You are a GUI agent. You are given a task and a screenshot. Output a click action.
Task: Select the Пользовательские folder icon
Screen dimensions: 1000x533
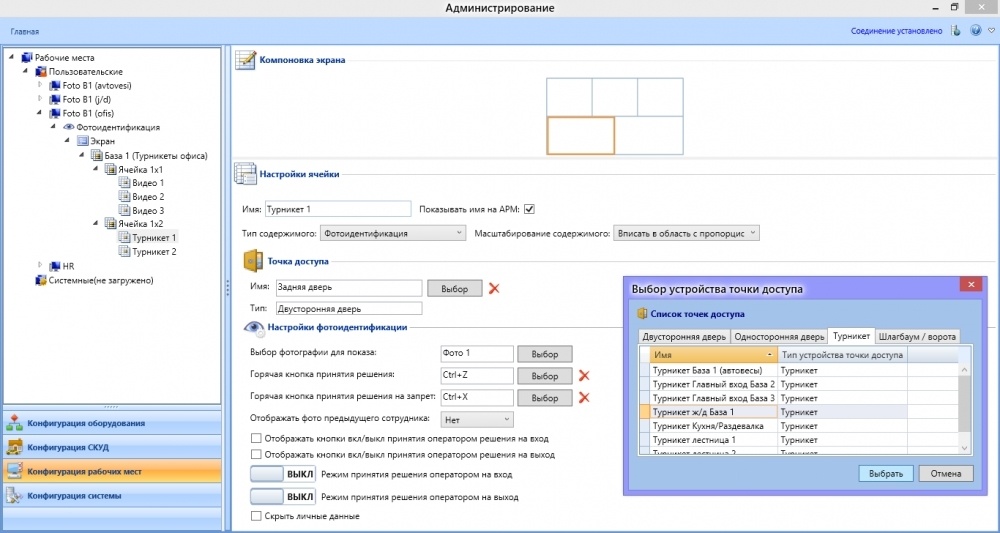pyautogui.click(x=41, y=71)
